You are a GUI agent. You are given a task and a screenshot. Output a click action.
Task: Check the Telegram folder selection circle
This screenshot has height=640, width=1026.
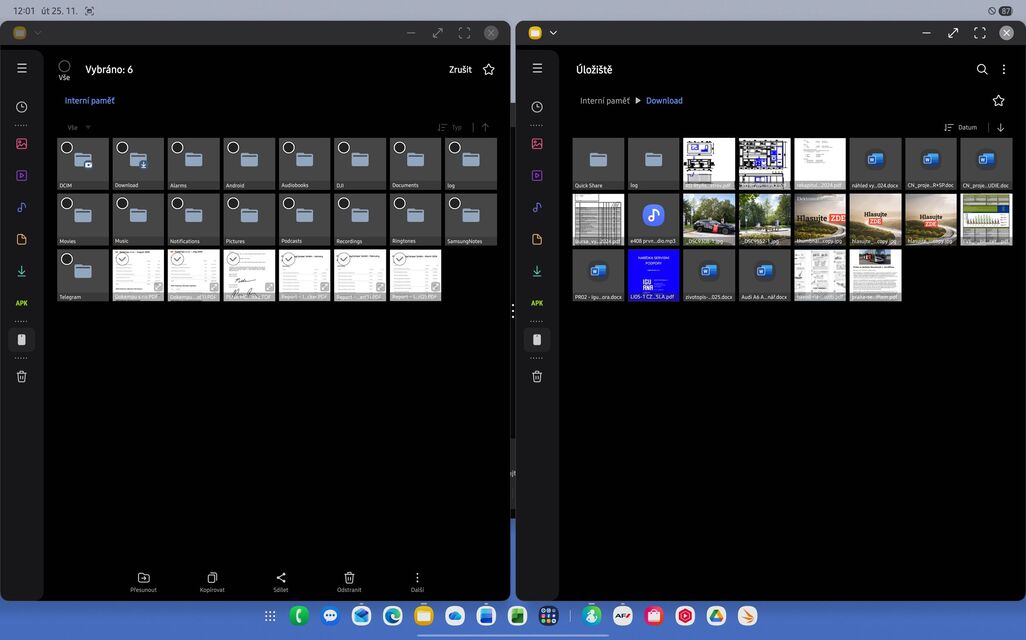67,259
